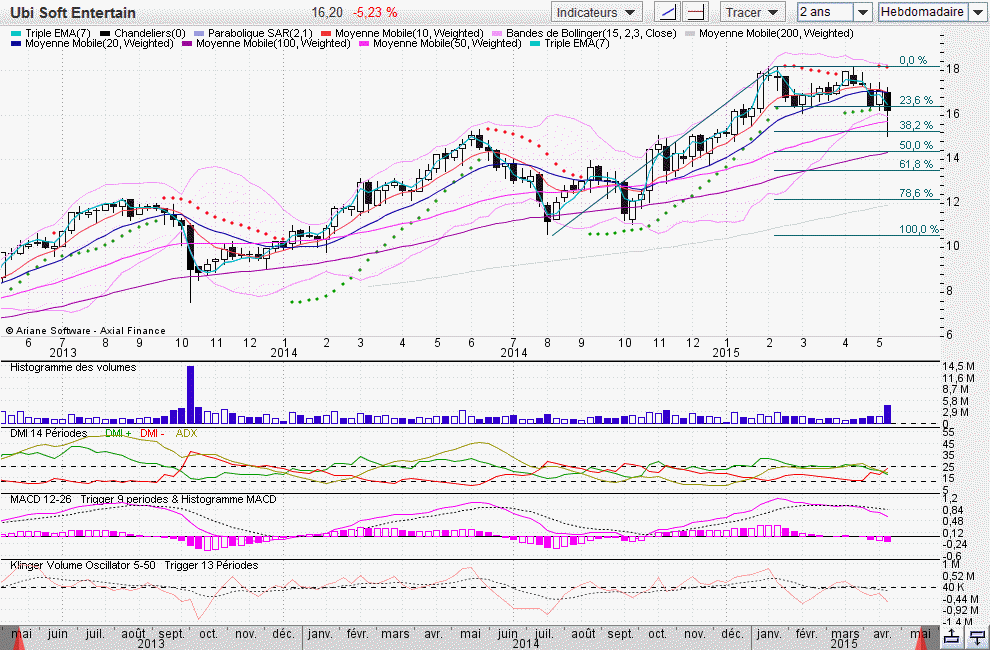Click Moyenne Mobile(10, Weighted) red swatch
This screenshot has width=990, height=650.
pos(326,33)
